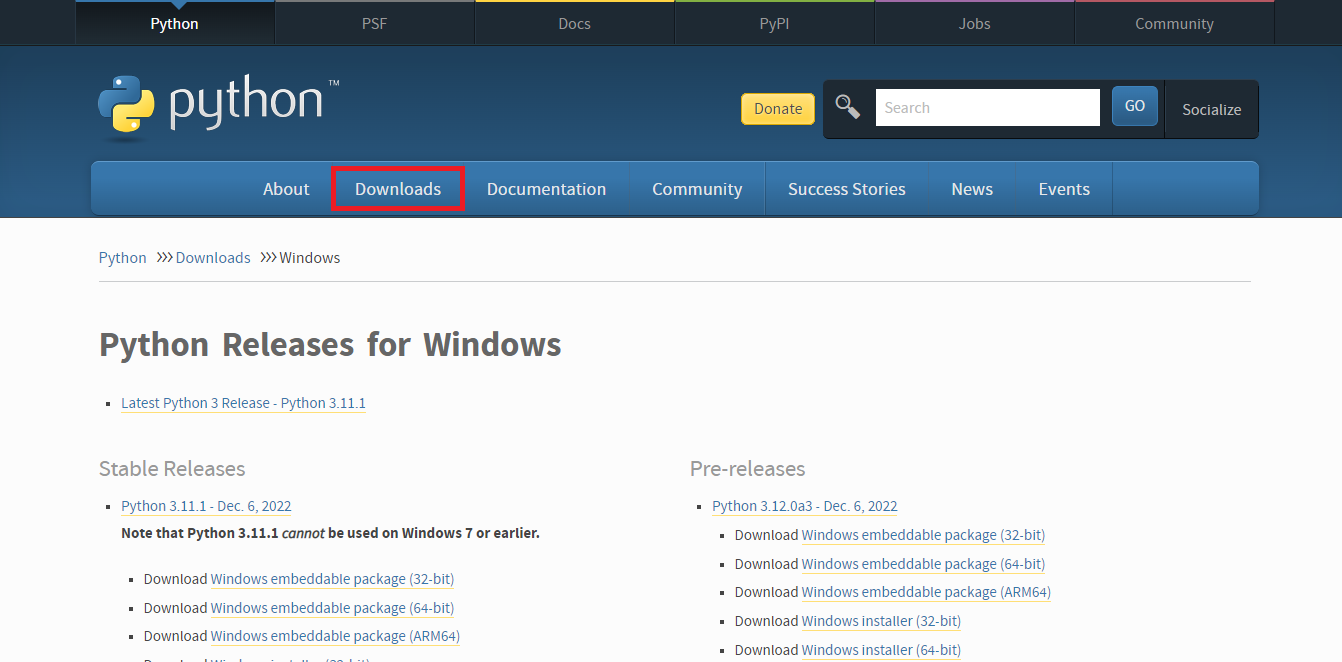Open the Downloads navigation menu
Image resolution: width=1342 pixels, height=662 pixels.
pyautogui.click(x=398, y=189)
